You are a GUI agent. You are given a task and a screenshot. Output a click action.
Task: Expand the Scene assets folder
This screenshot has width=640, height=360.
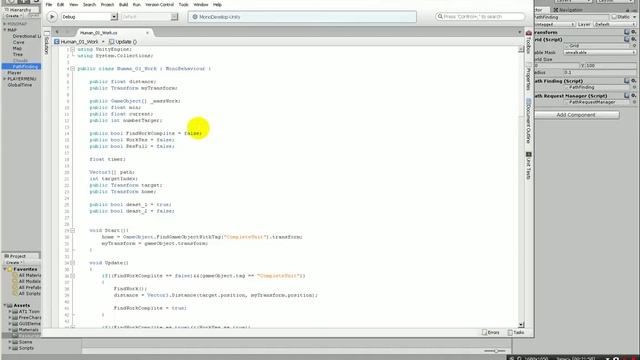click(x=10, y=342)
